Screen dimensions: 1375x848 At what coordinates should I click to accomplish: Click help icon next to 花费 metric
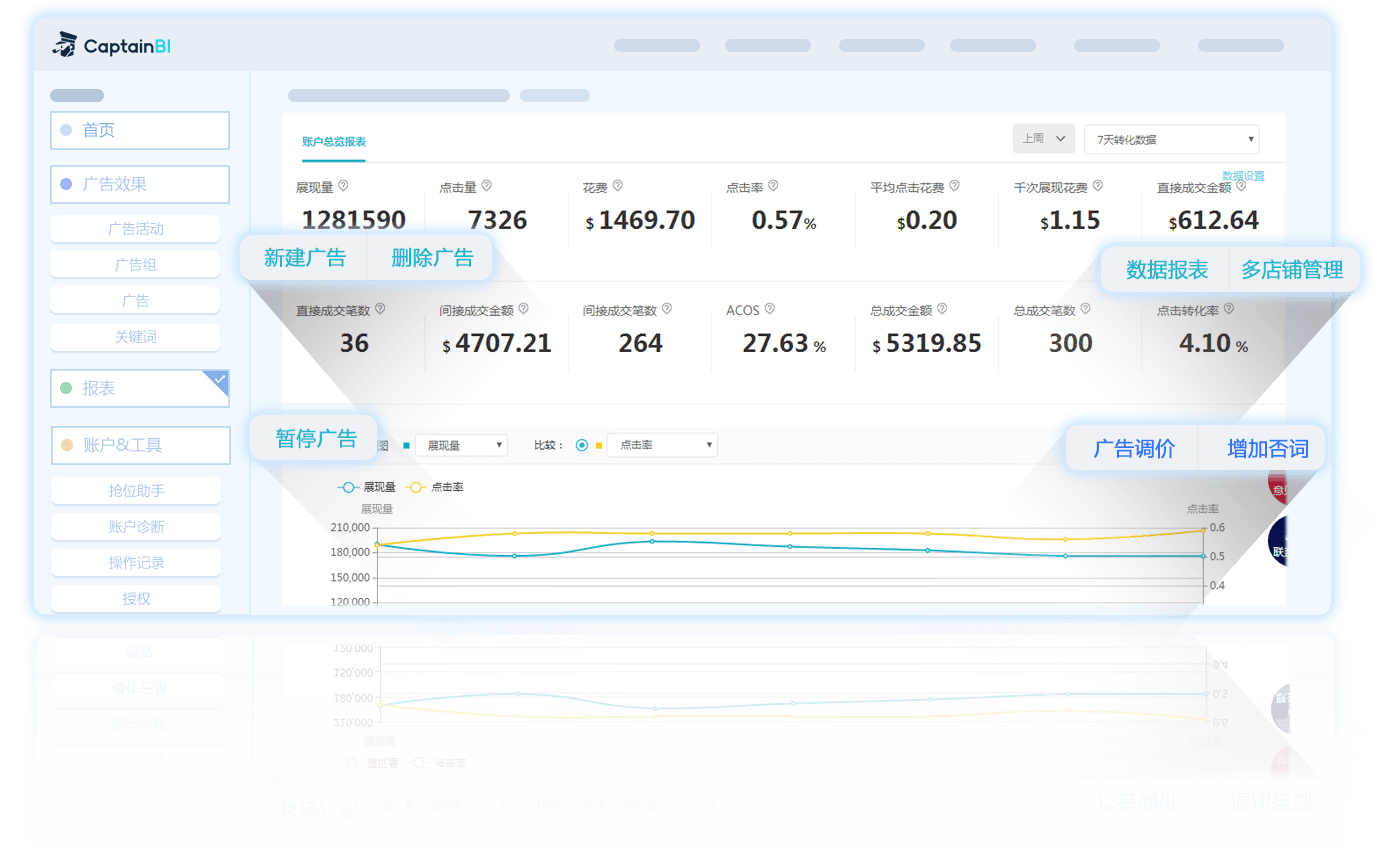coord(617,186)
